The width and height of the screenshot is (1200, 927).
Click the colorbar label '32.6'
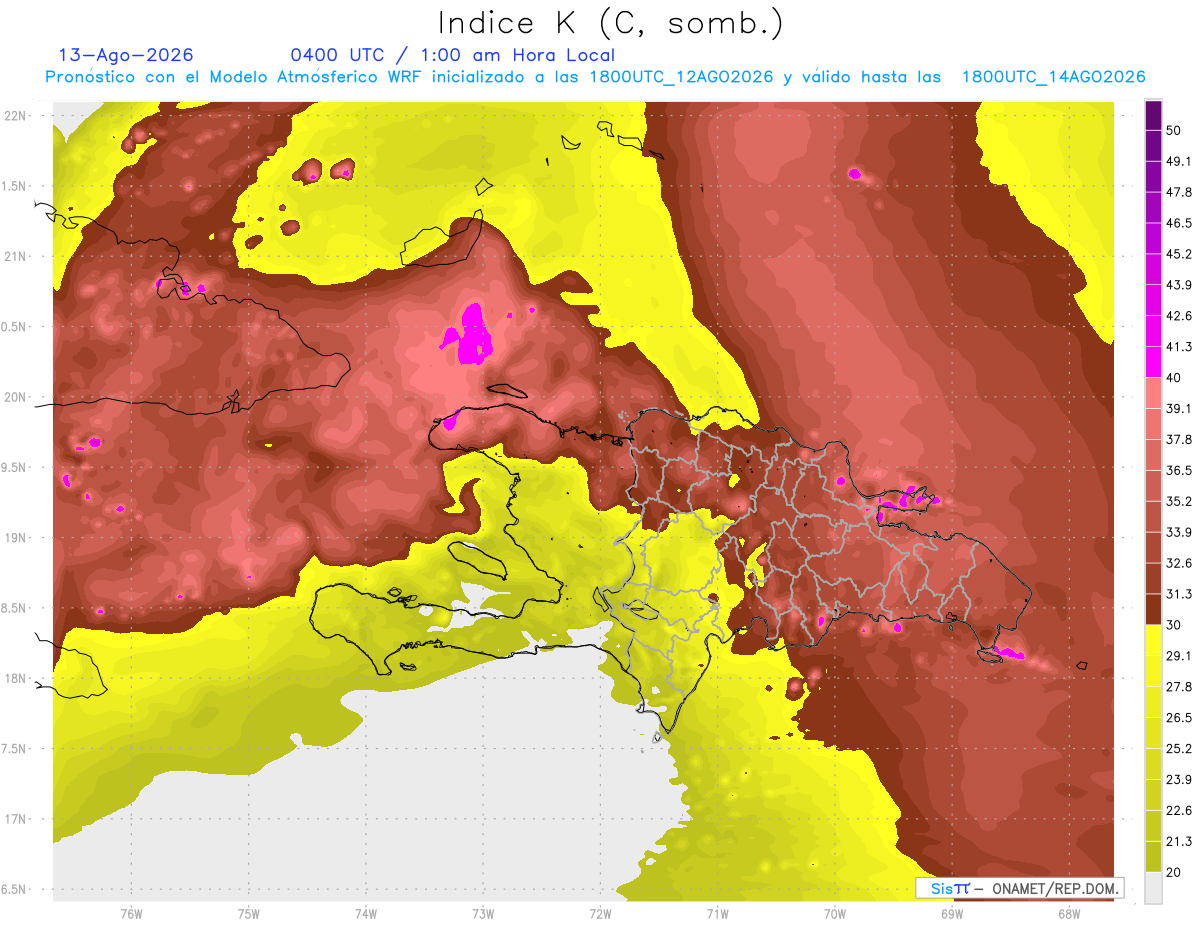click(x=1179, y=563)
